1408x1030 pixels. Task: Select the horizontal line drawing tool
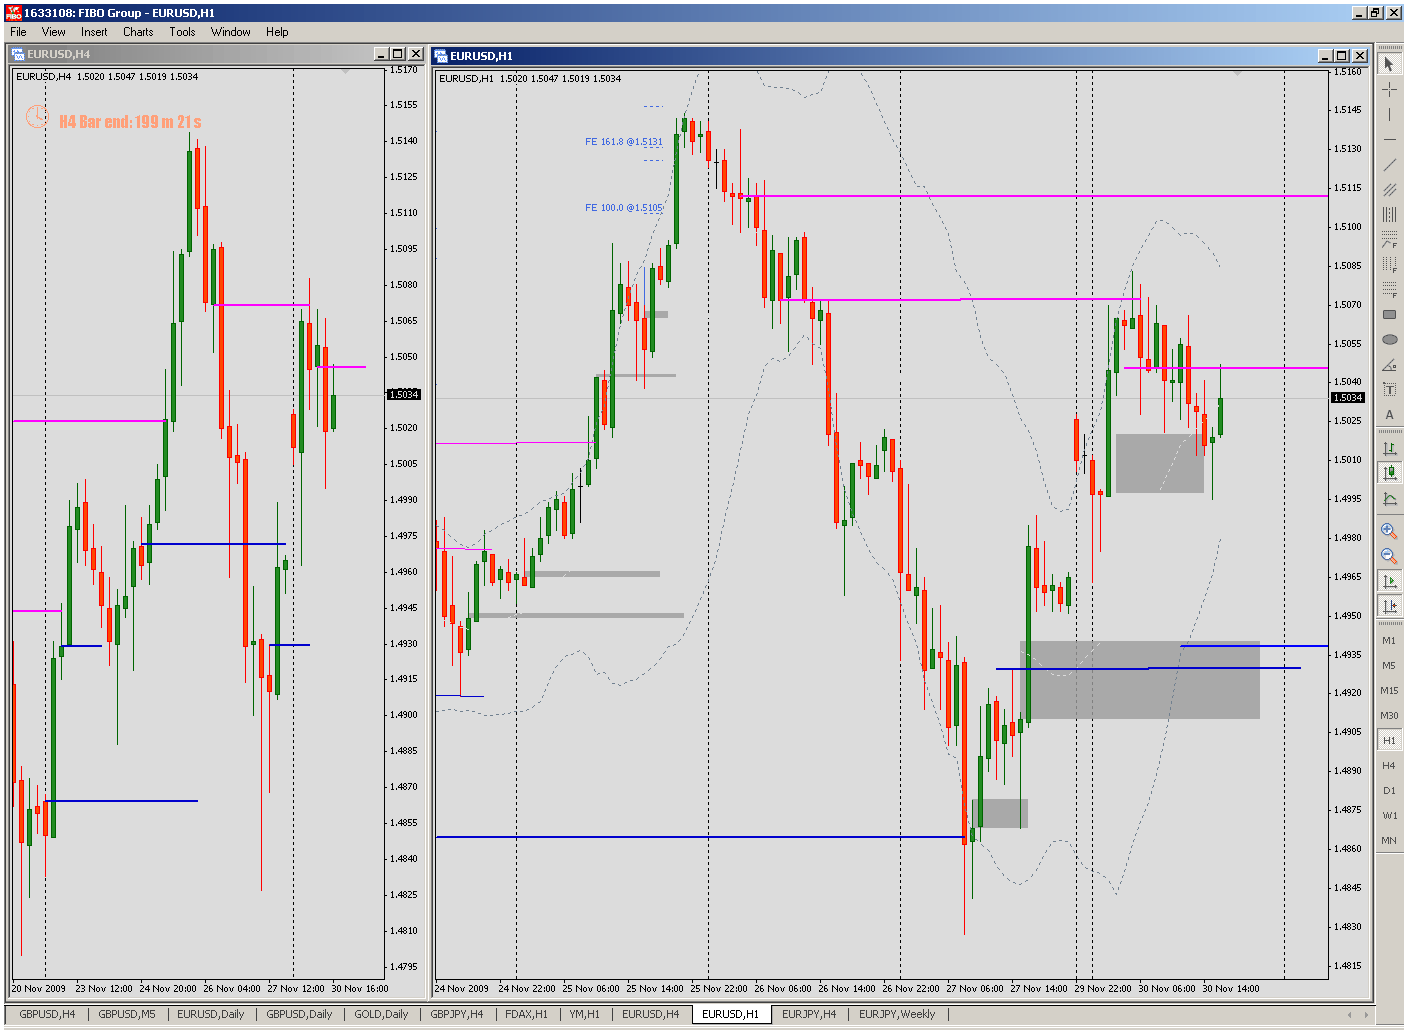point(1390,141)
